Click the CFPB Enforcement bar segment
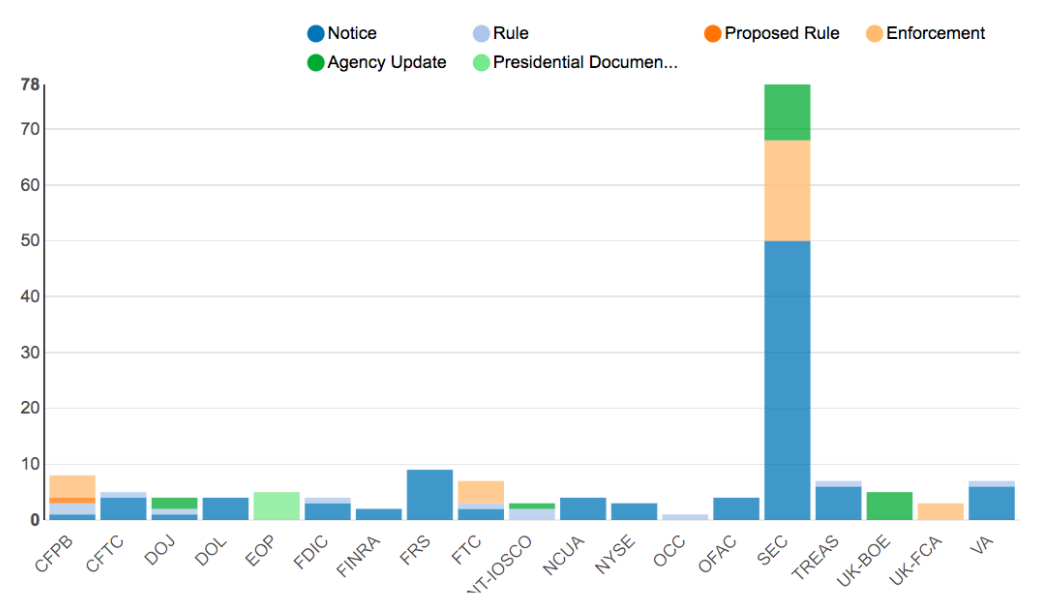Image resolution: width=1039 pixels, height=600 pixels. (x=72, y=486)
